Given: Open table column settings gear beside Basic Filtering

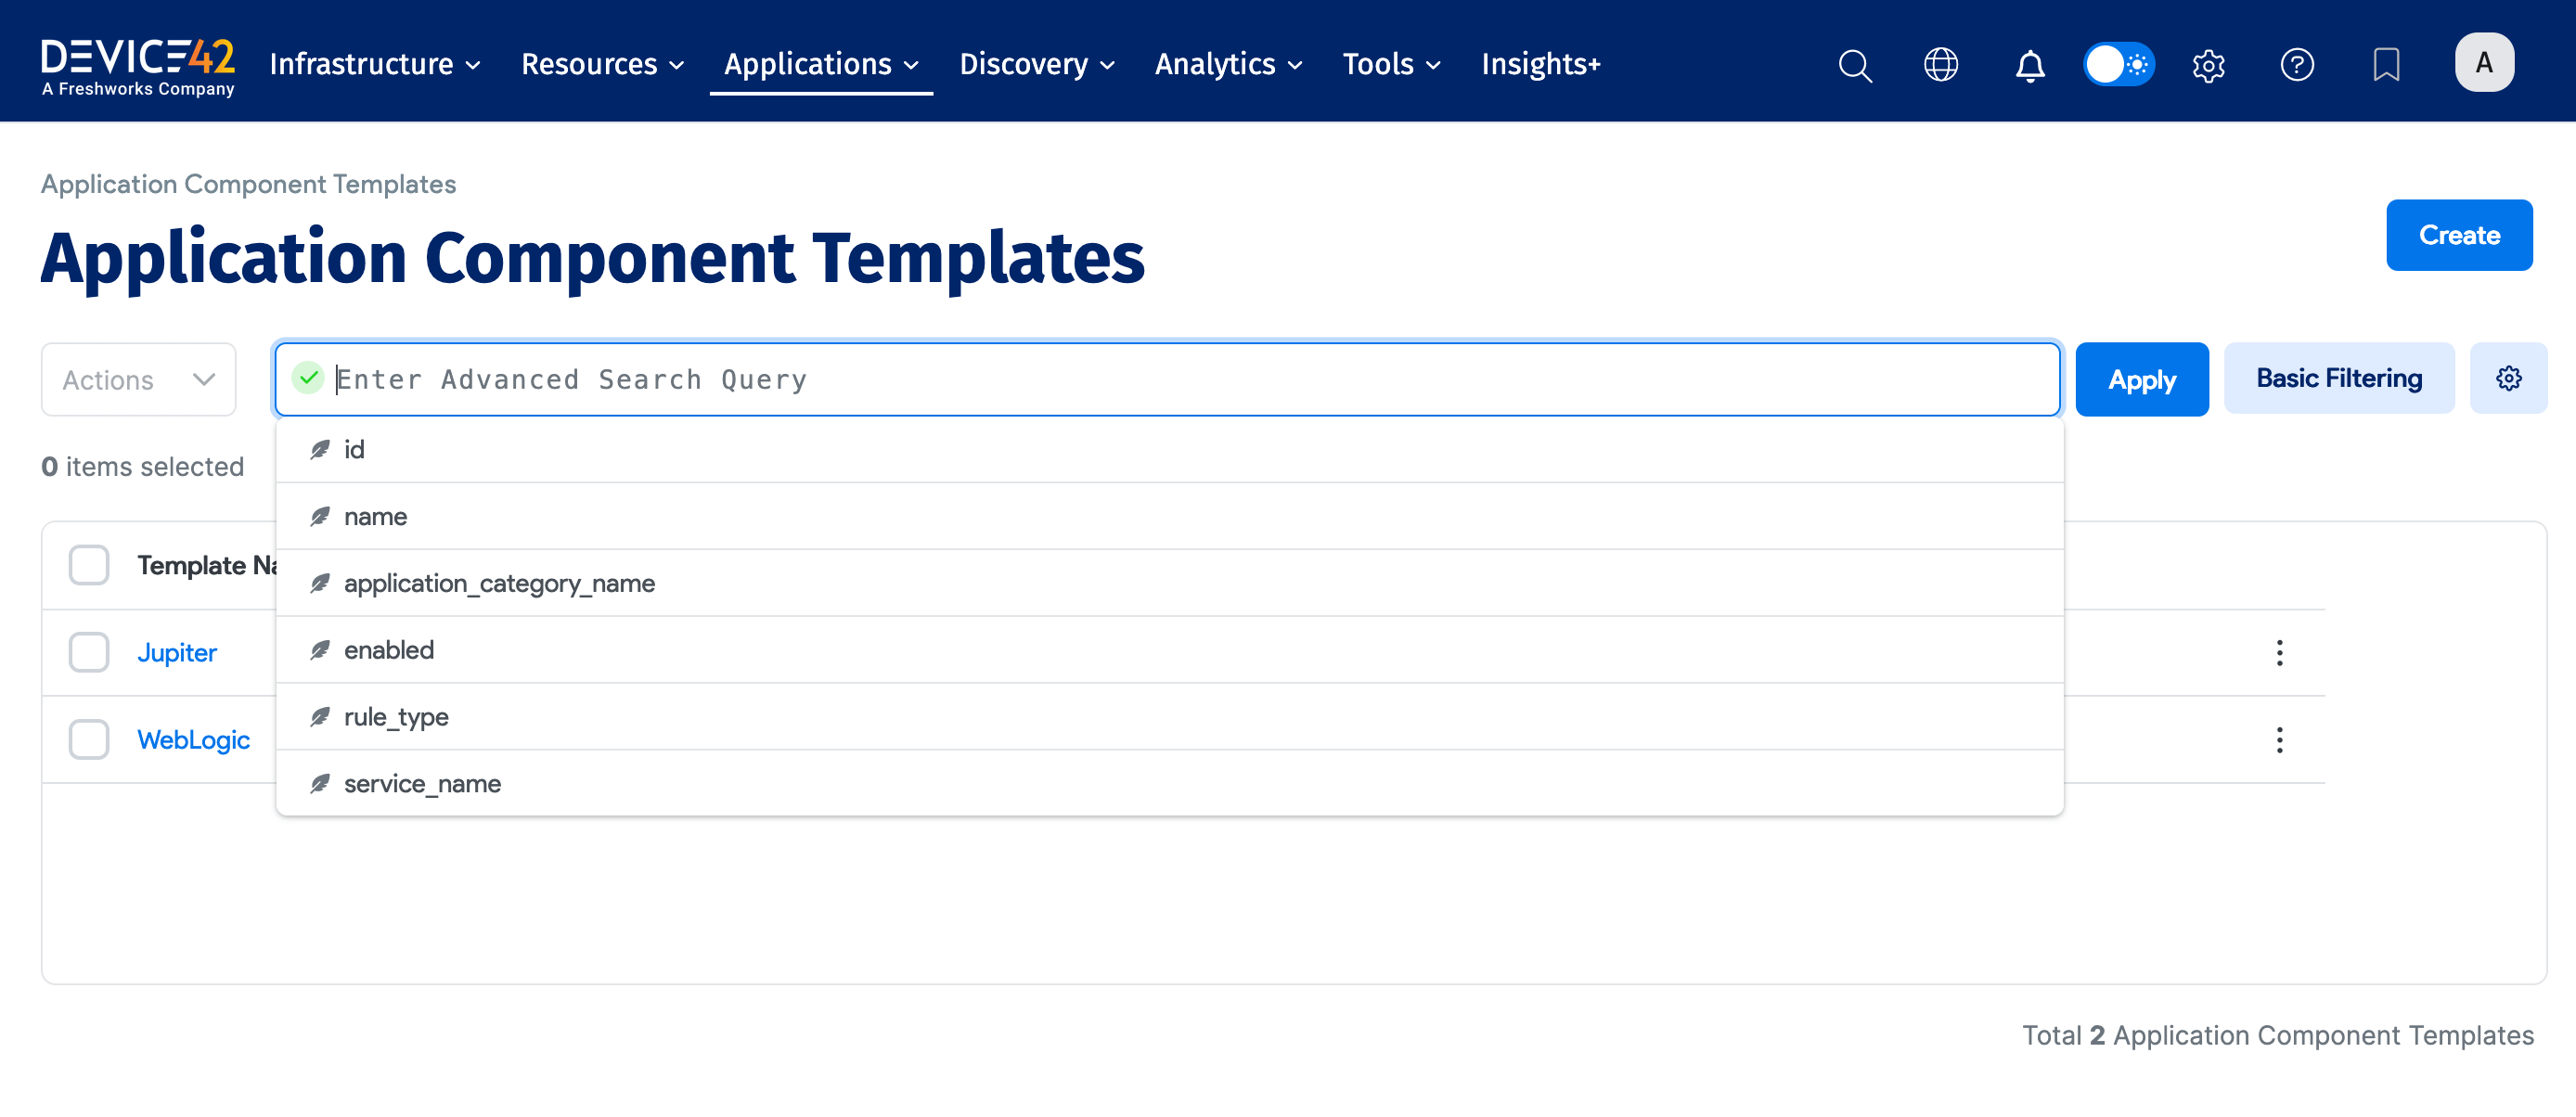Looking at the screenshot, I should 2508,379.
